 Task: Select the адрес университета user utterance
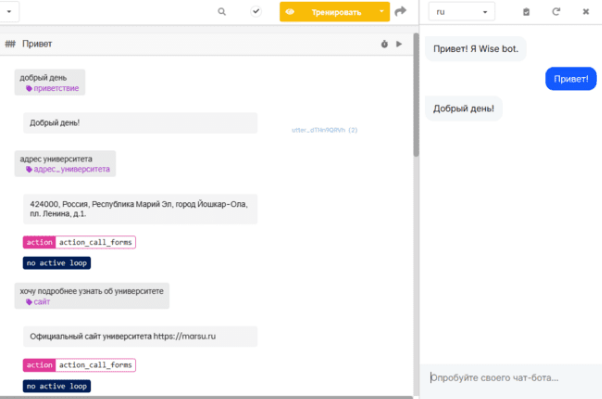pos(65,164)
